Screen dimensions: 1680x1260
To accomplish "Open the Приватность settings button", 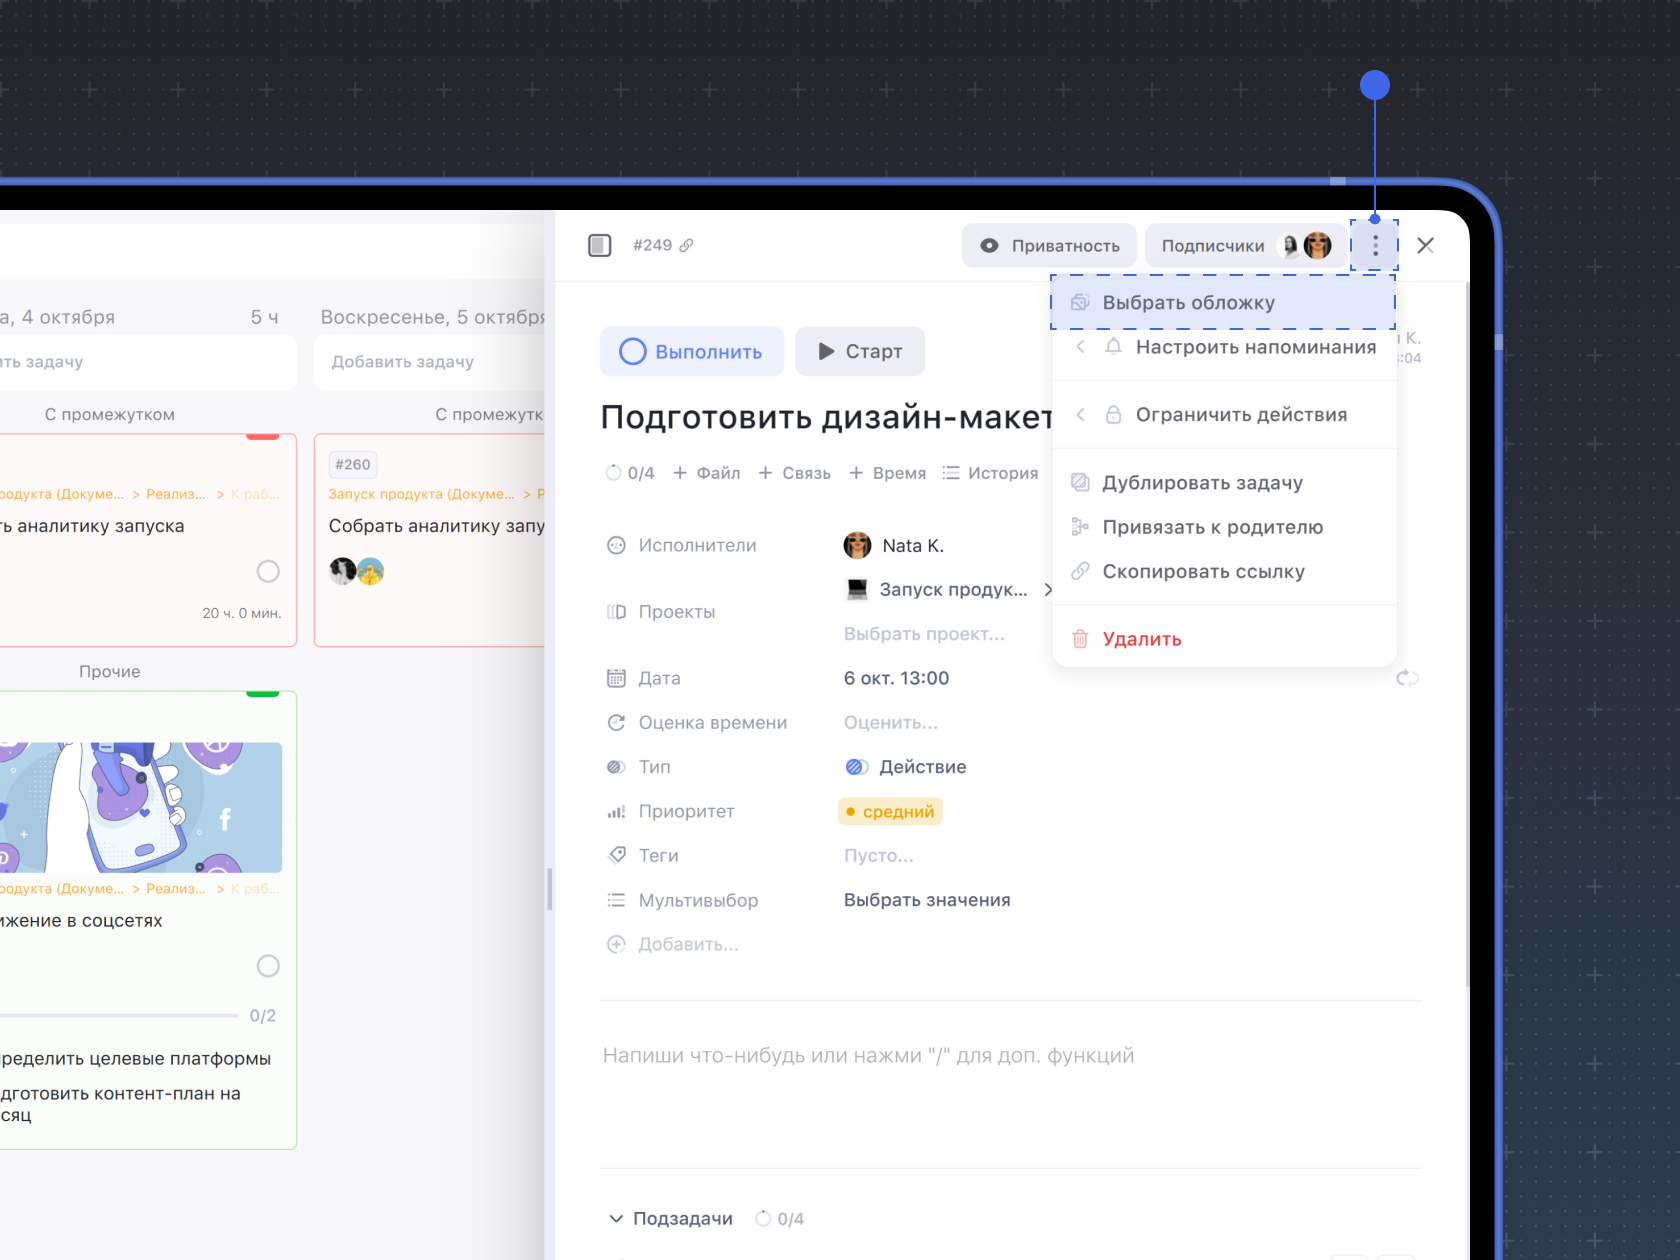I will tap(1049, 246).
